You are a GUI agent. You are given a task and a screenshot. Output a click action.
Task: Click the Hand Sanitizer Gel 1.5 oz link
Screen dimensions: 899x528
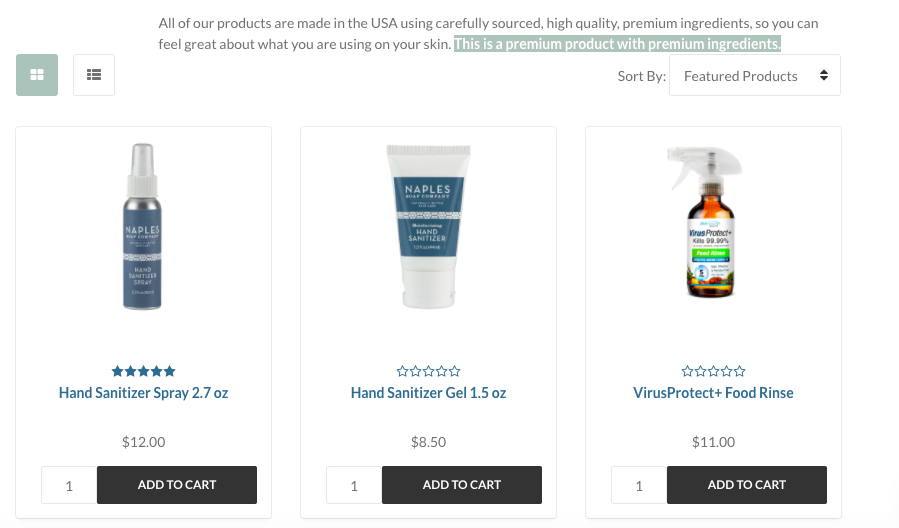[428, 393]
